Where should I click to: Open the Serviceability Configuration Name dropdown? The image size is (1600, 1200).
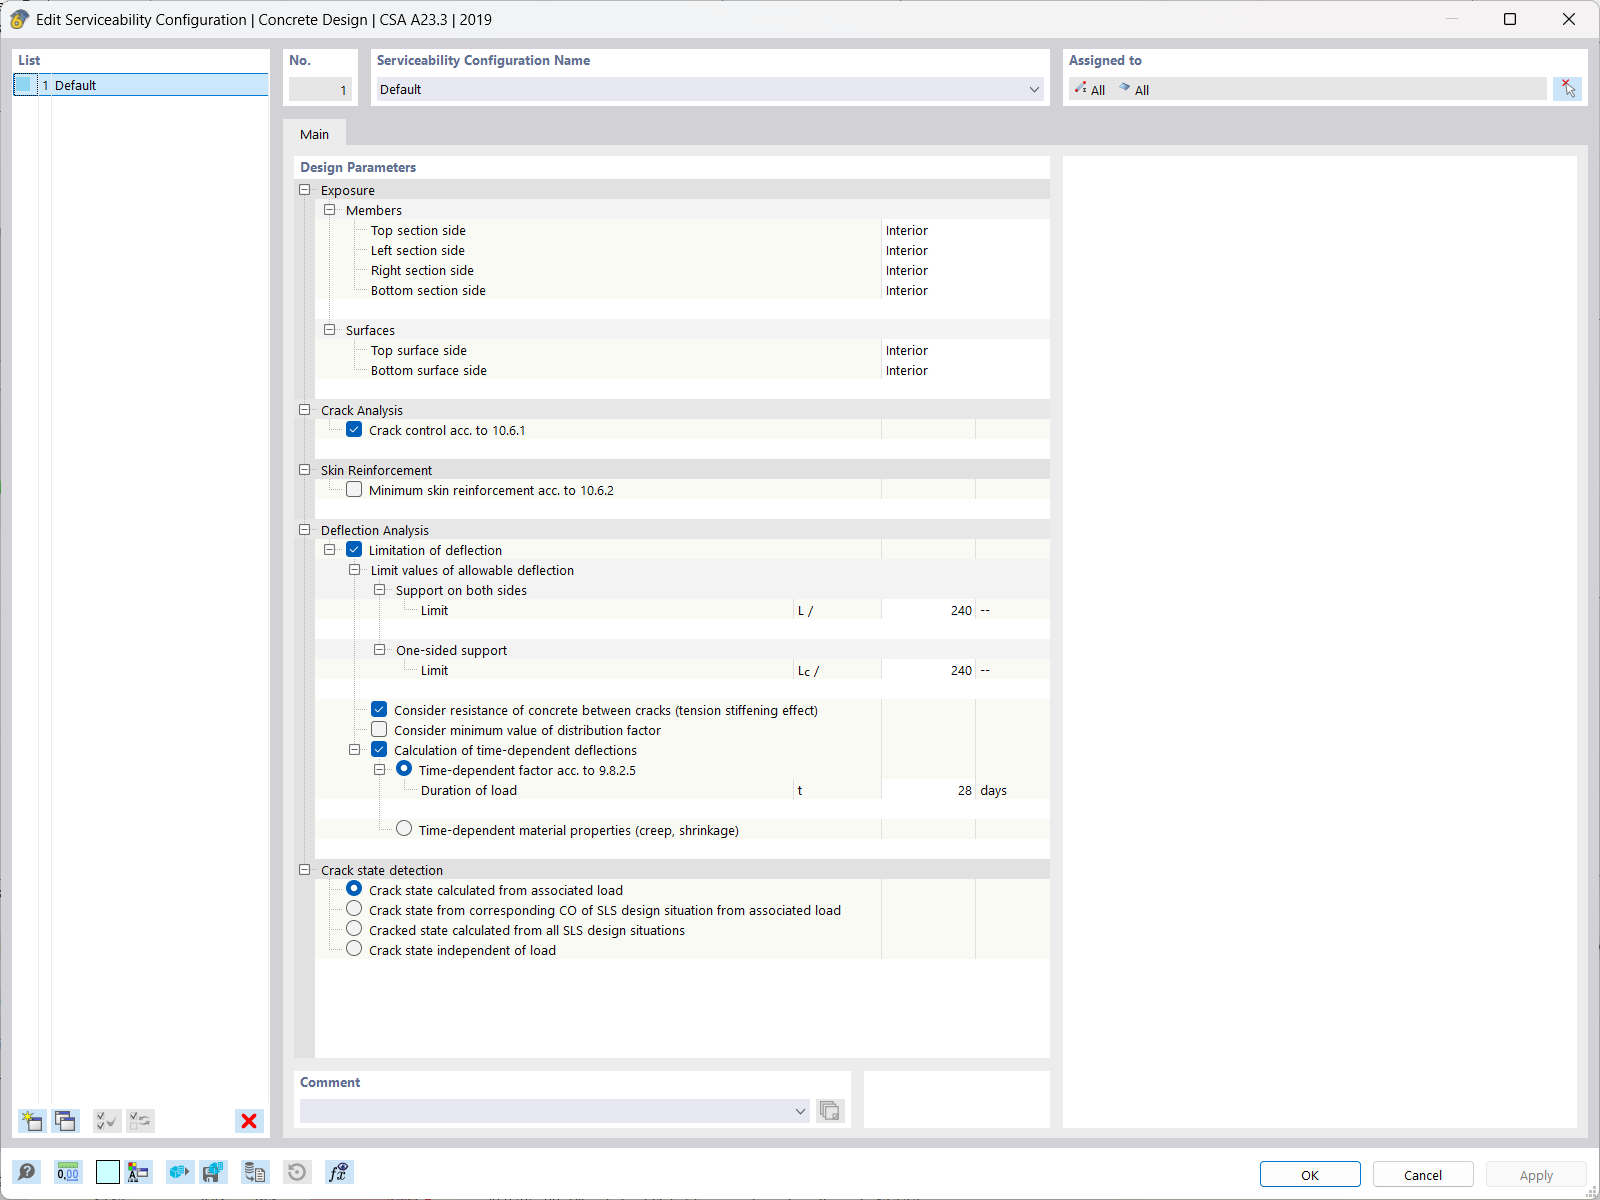(1034, 89)
